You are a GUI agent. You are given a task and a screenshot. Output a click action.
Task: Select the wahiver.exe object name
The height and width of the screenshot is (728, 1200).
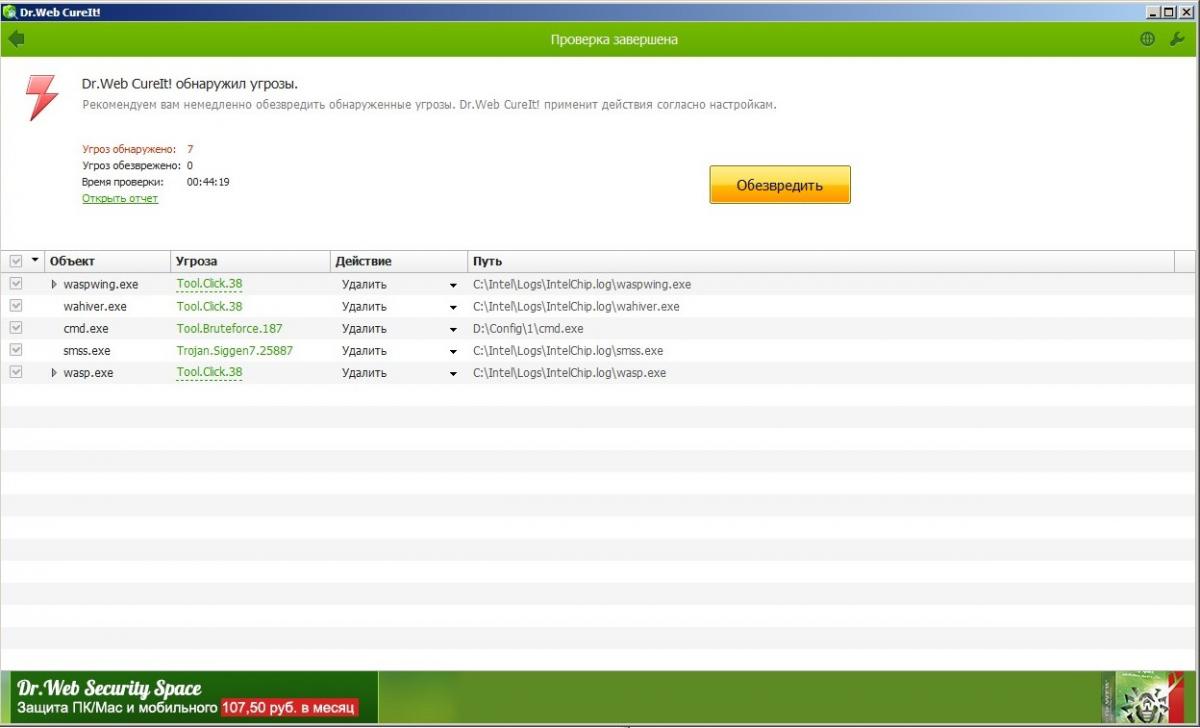point(95,307)
